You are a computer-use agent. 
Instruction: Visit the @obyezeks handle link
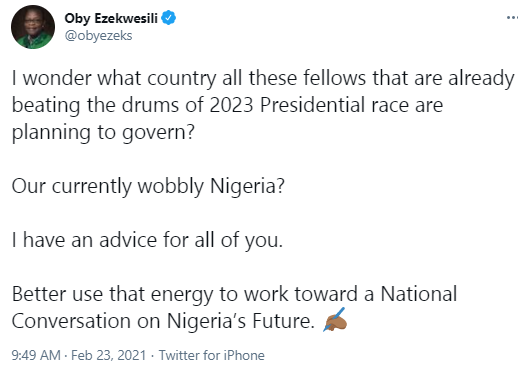(x=98, y=36)
